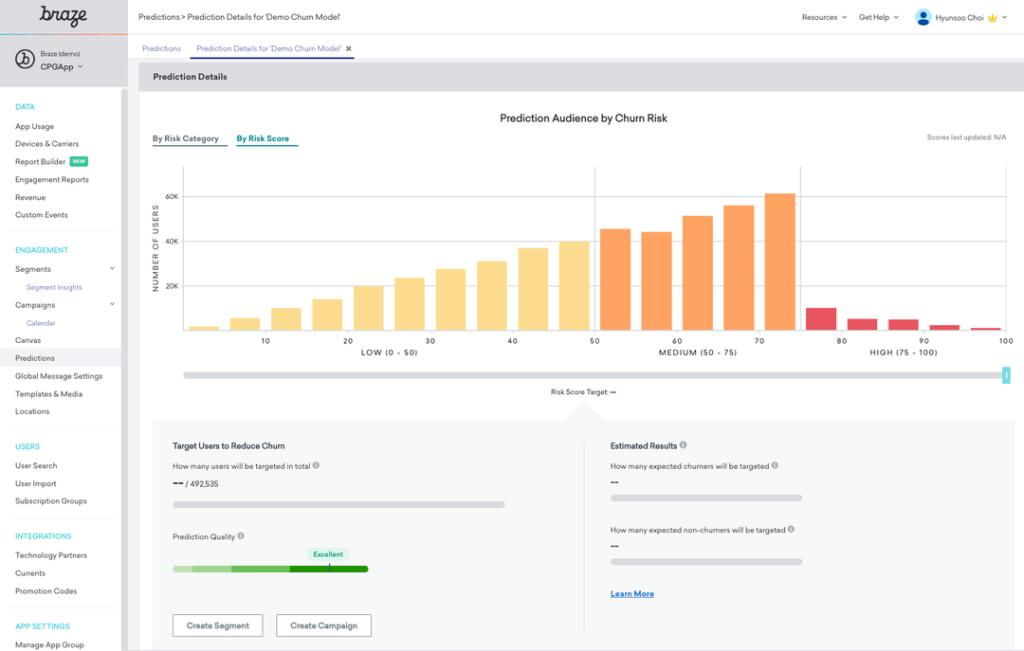
Task: Click the Braze (demo) circular app icon
Action: pyautogui.click(x=25, y=59)
